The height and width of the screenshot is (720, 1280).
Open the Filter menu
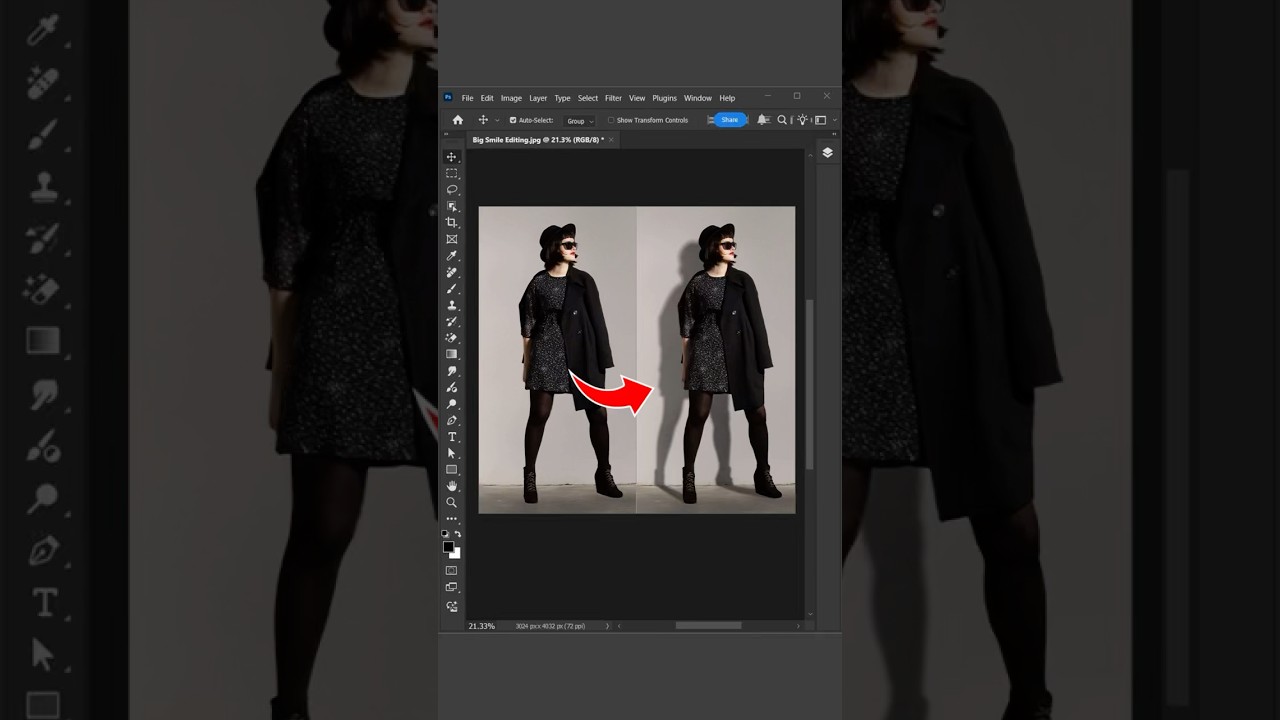click(x=613, y=98)
